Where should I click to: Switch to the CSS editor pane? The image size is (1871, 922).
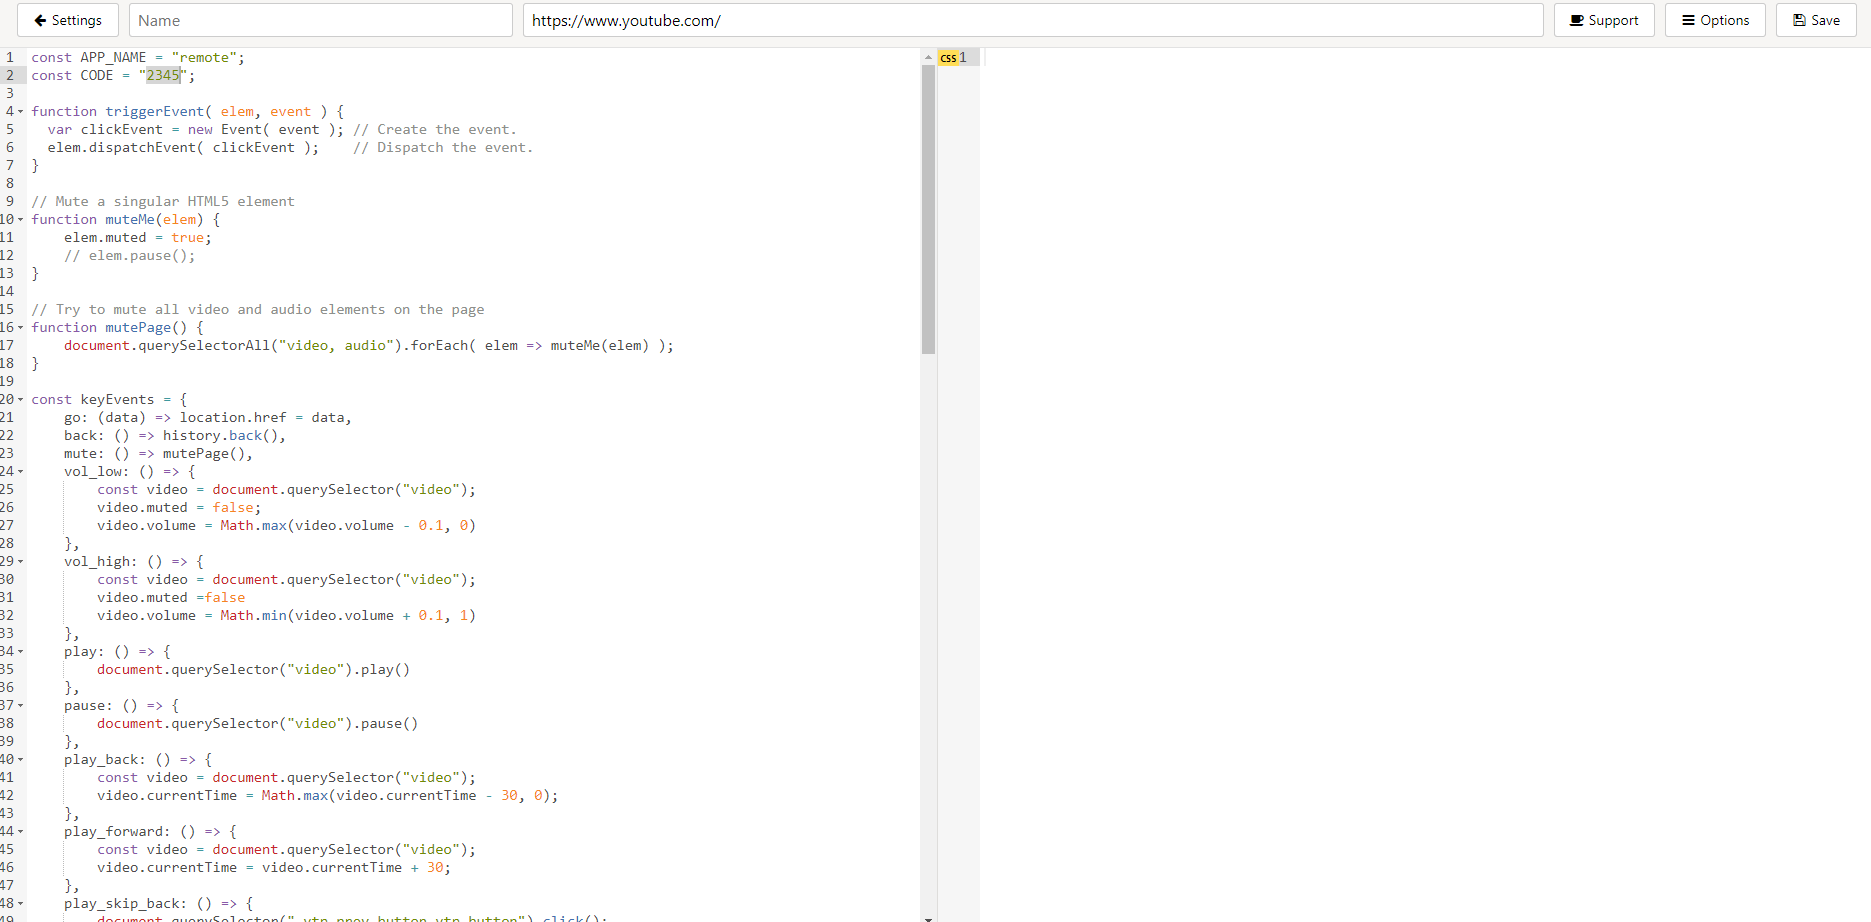(955, 57)
